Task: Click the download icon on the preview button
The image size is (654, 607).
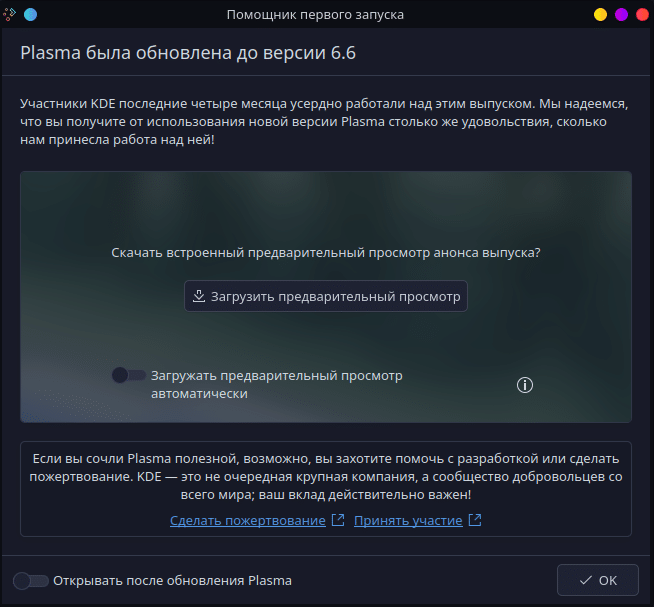Action: [x=199, y=296]
